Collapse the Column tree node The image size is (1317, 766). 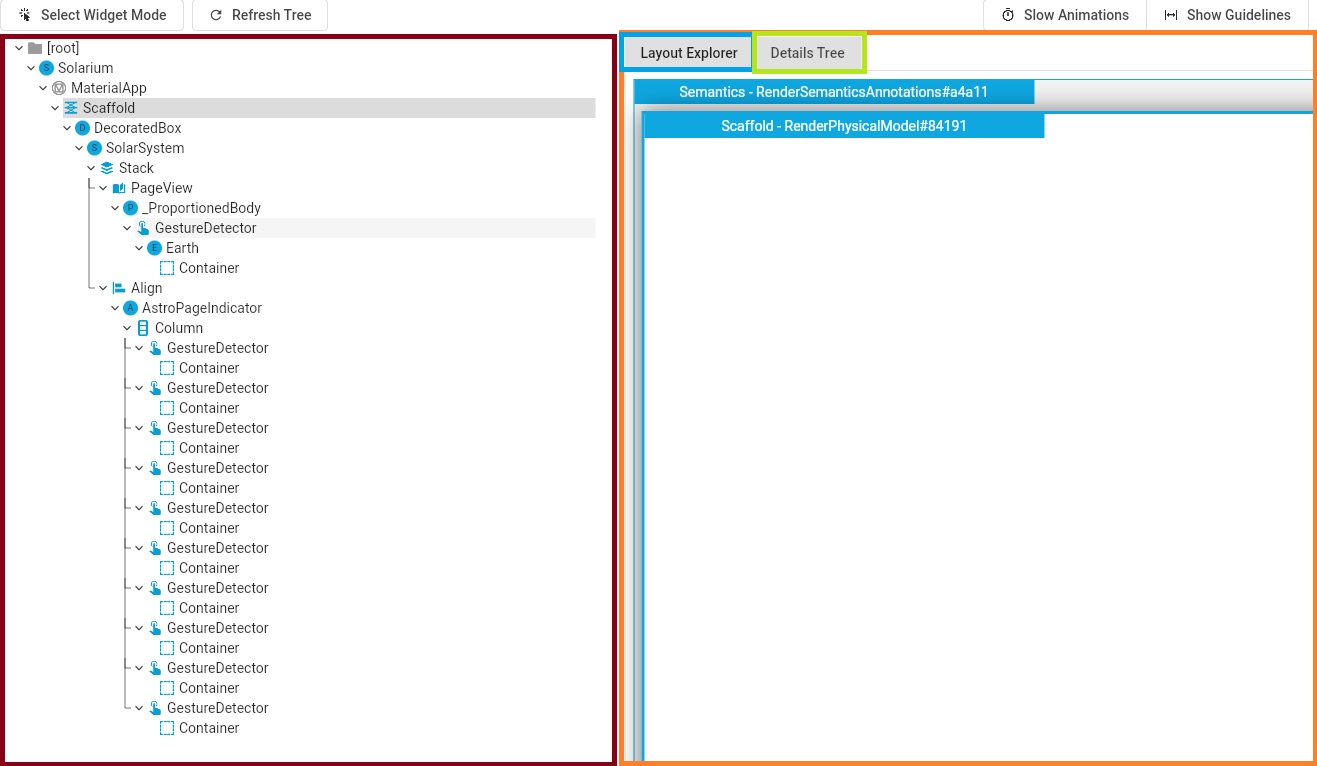[x=127, y=328]
